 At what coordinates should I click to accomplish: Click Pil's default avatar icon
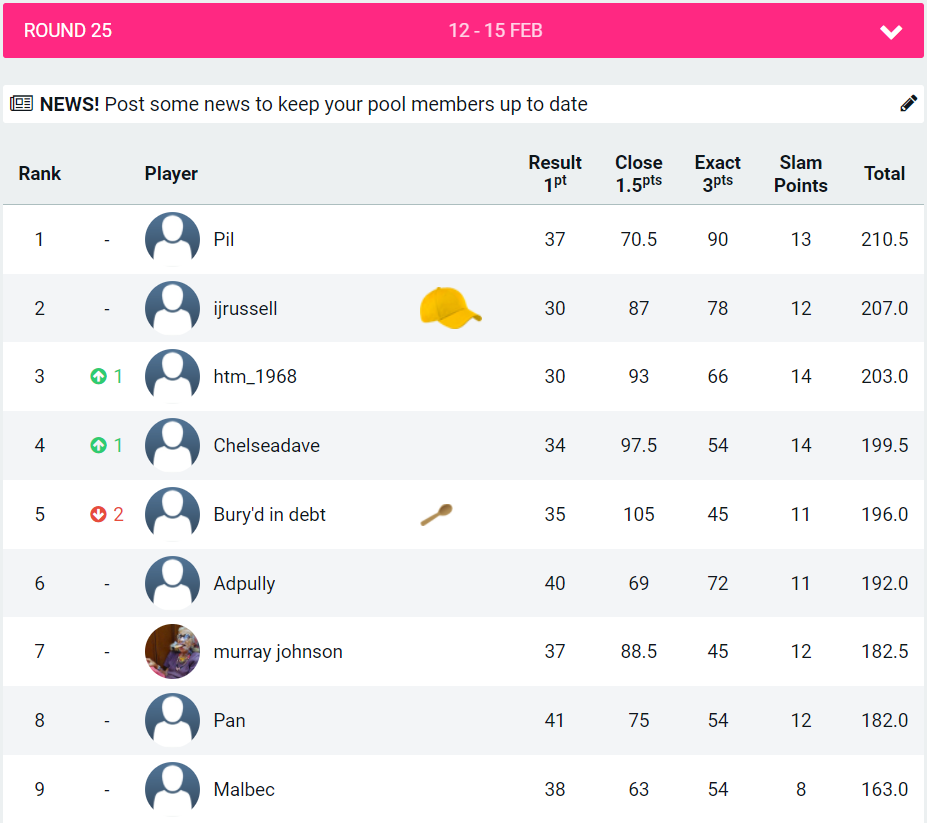172,240
